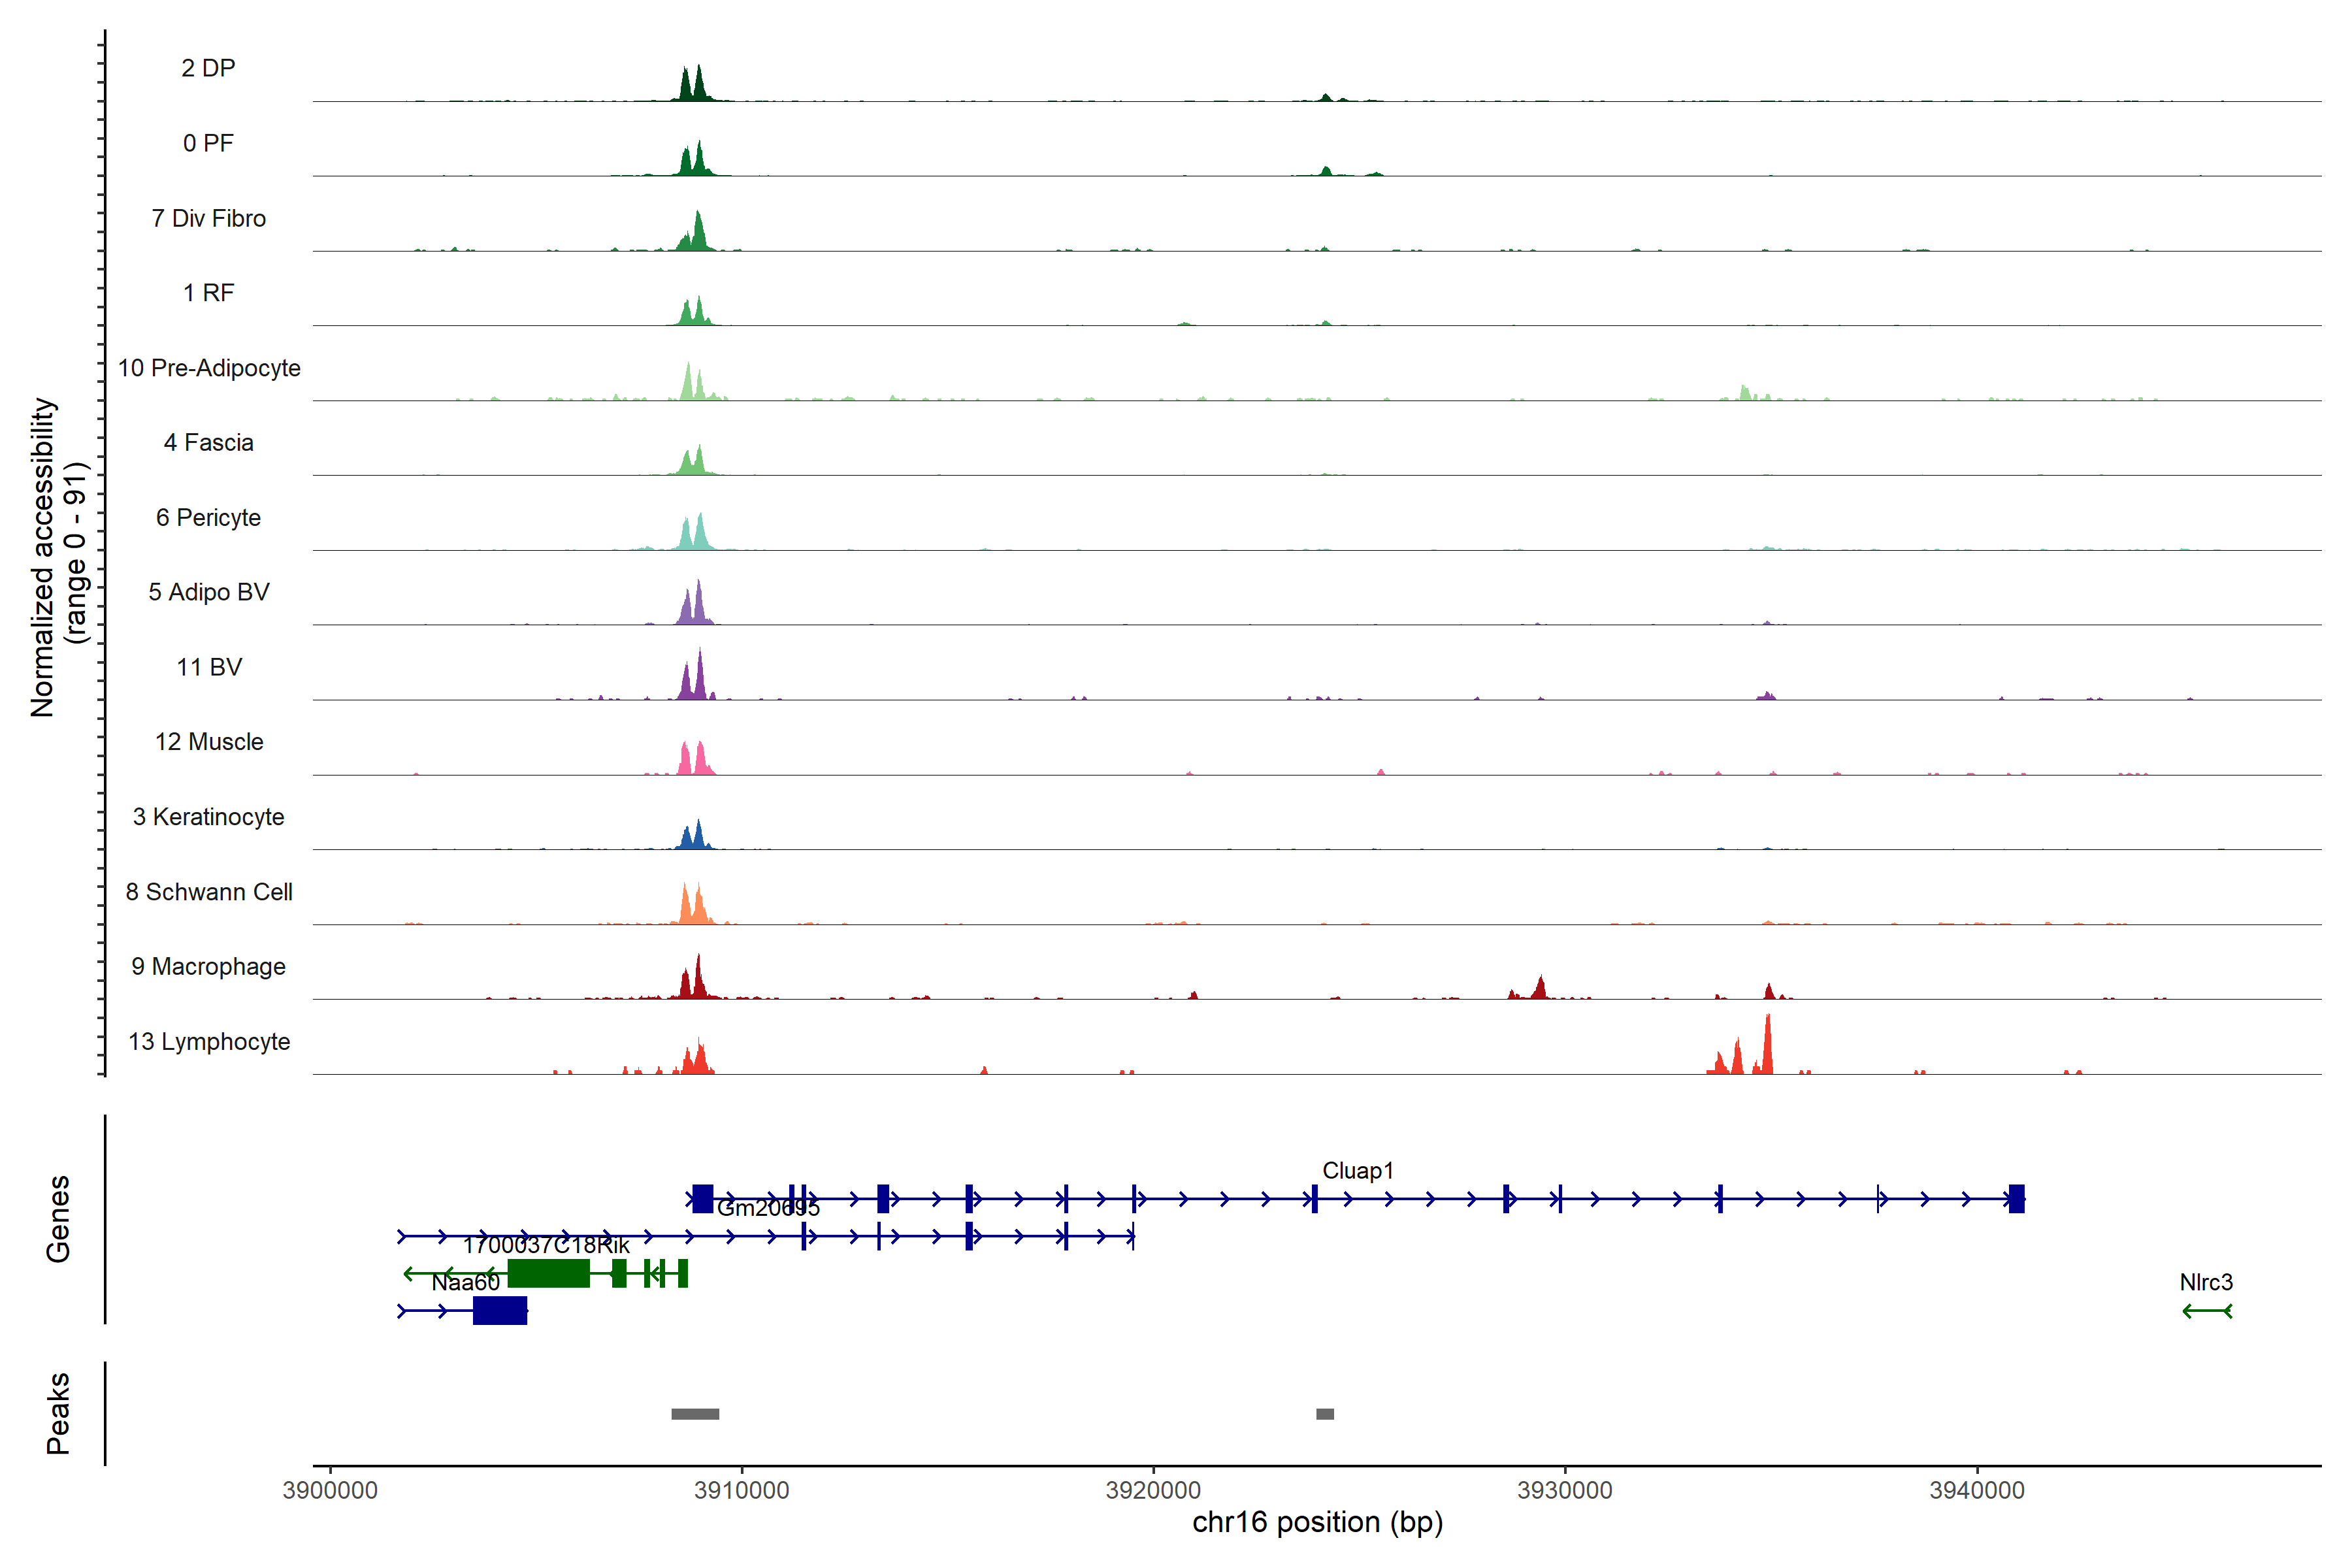Click the first gray peak bar
The width and height of the screenshot is (2352, 1568).
click(695, 1414)
